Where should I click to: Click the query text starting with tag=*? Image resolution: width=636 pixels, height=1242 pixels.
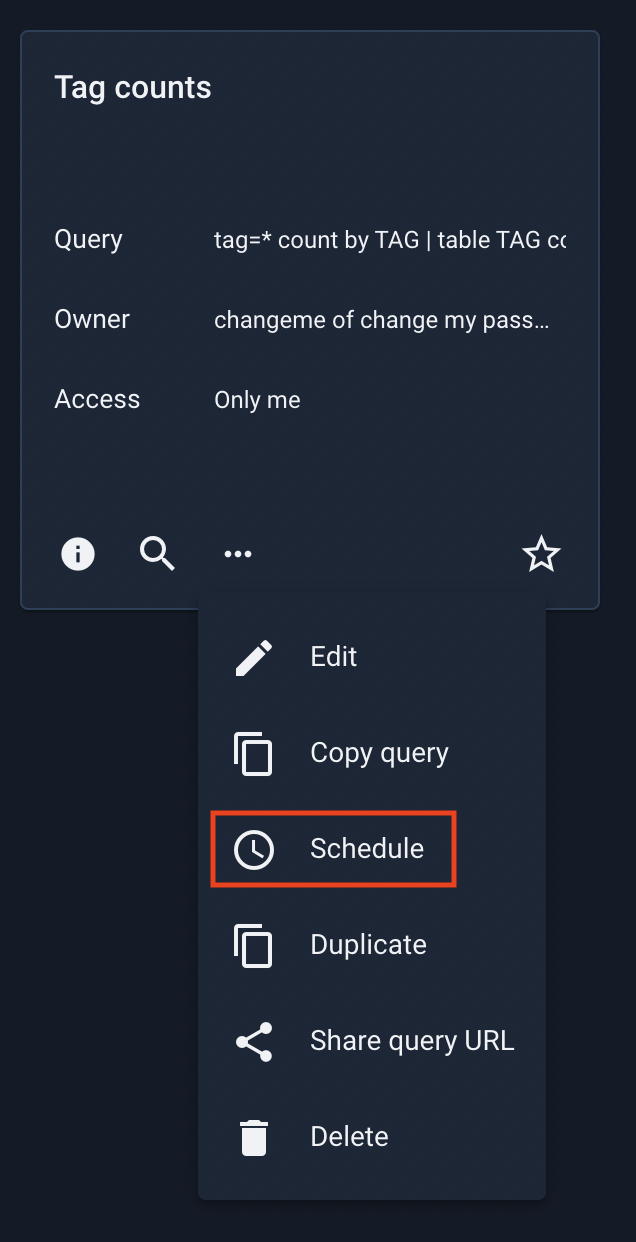(x=390, y=240)
